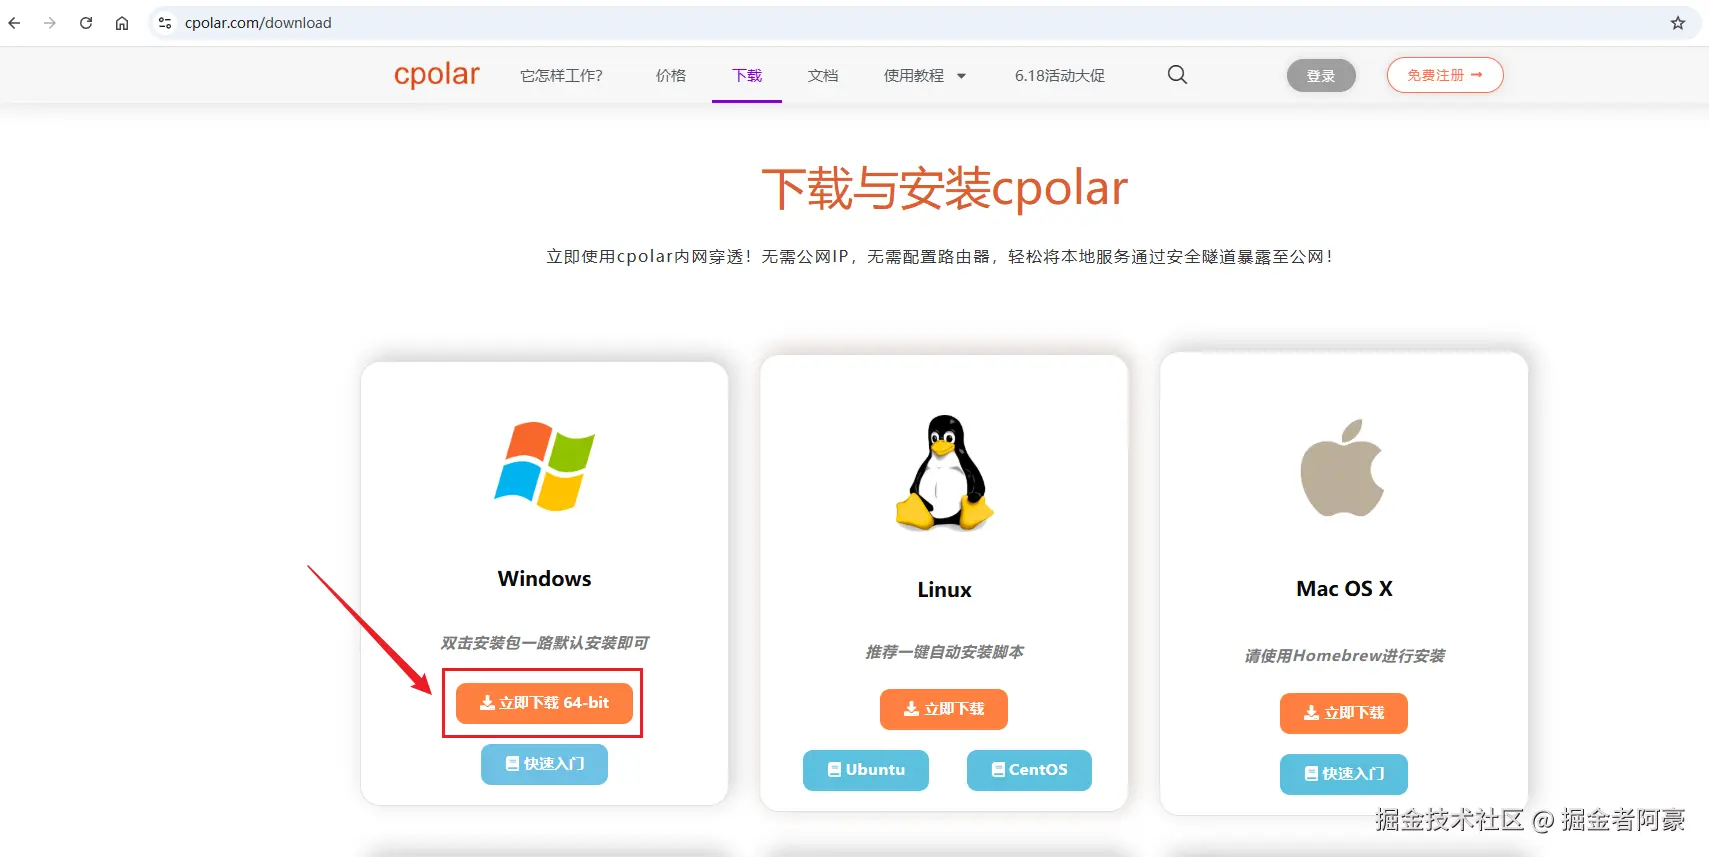This screenshot has width=1709, height=857.
Task: Click the cpolar brand logo
Action: point(437,75)
